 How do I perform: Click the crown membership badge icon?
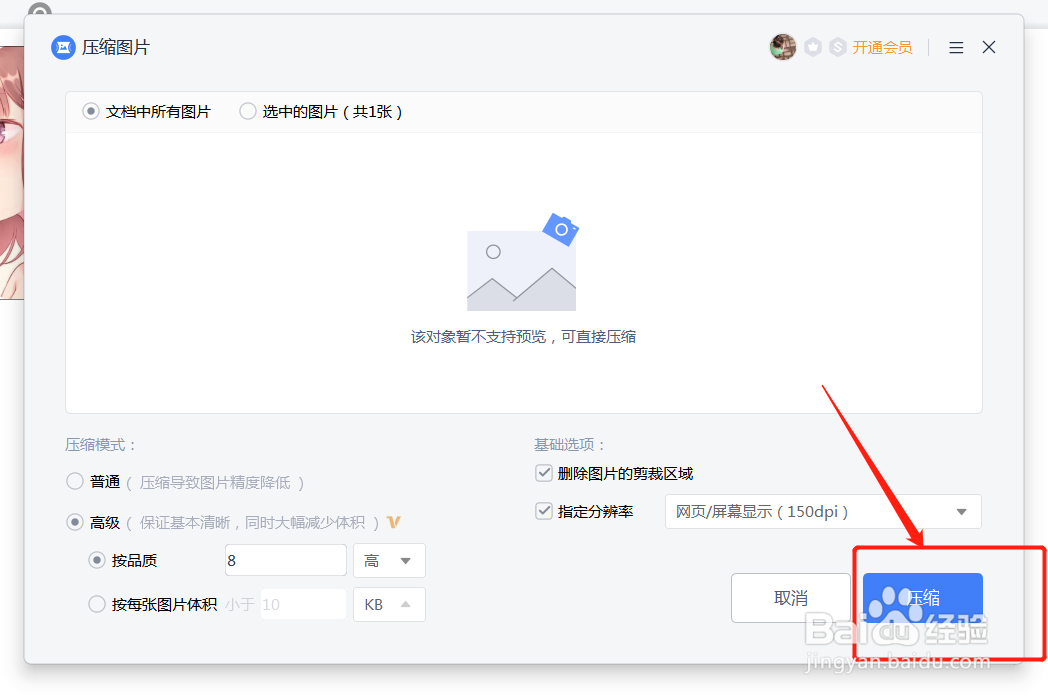click(x=811, y=47)
